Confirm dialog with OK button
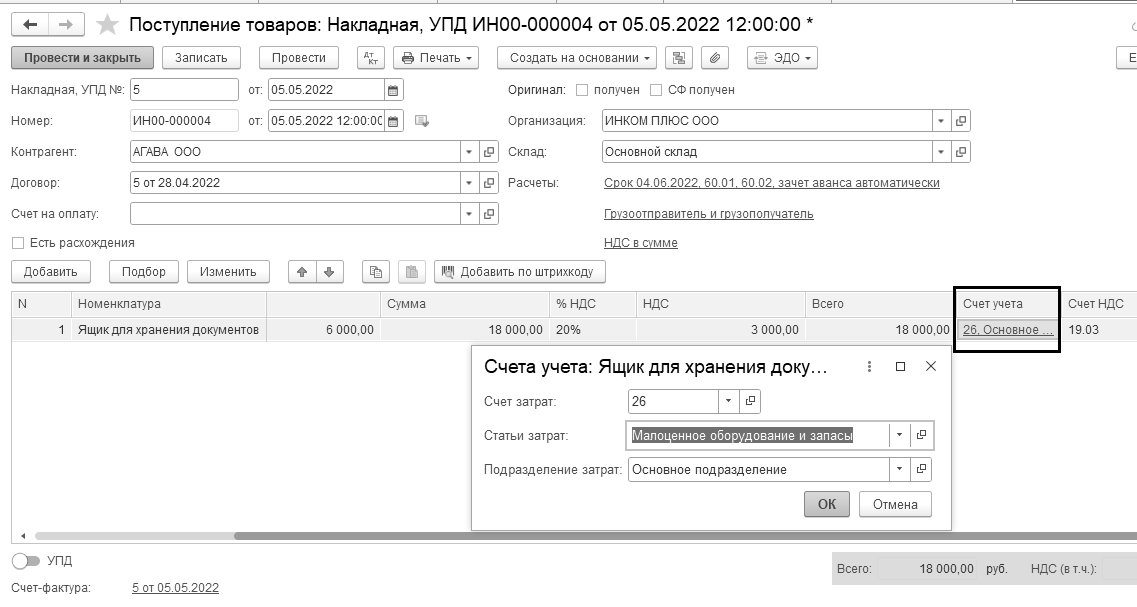The image size is (1137, 607). (x=827, y=504)
